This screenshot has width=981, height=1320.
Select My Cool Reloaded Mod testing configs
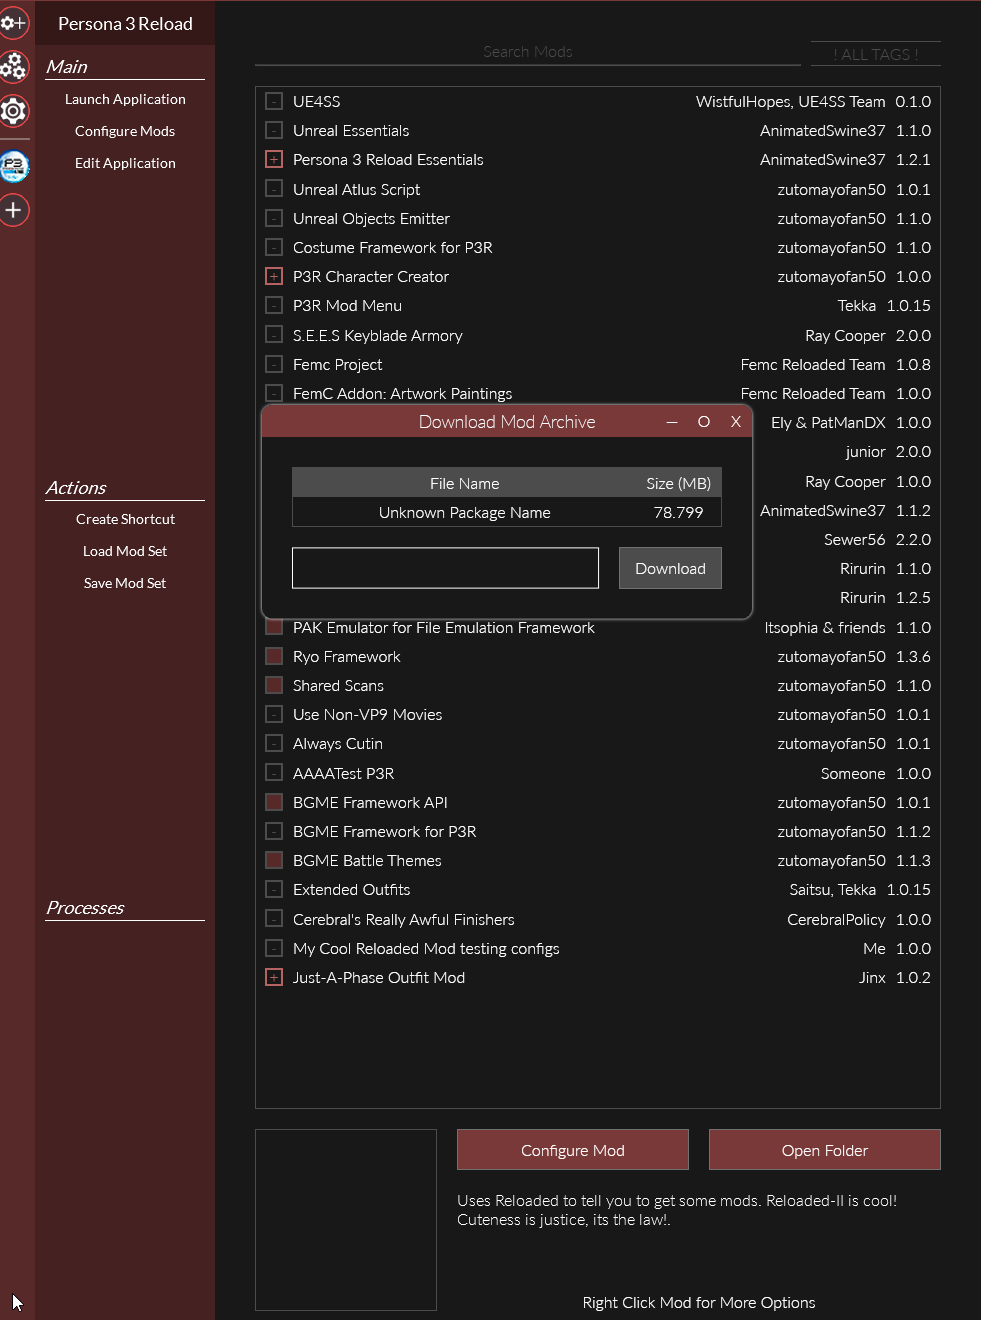(598, 948)
